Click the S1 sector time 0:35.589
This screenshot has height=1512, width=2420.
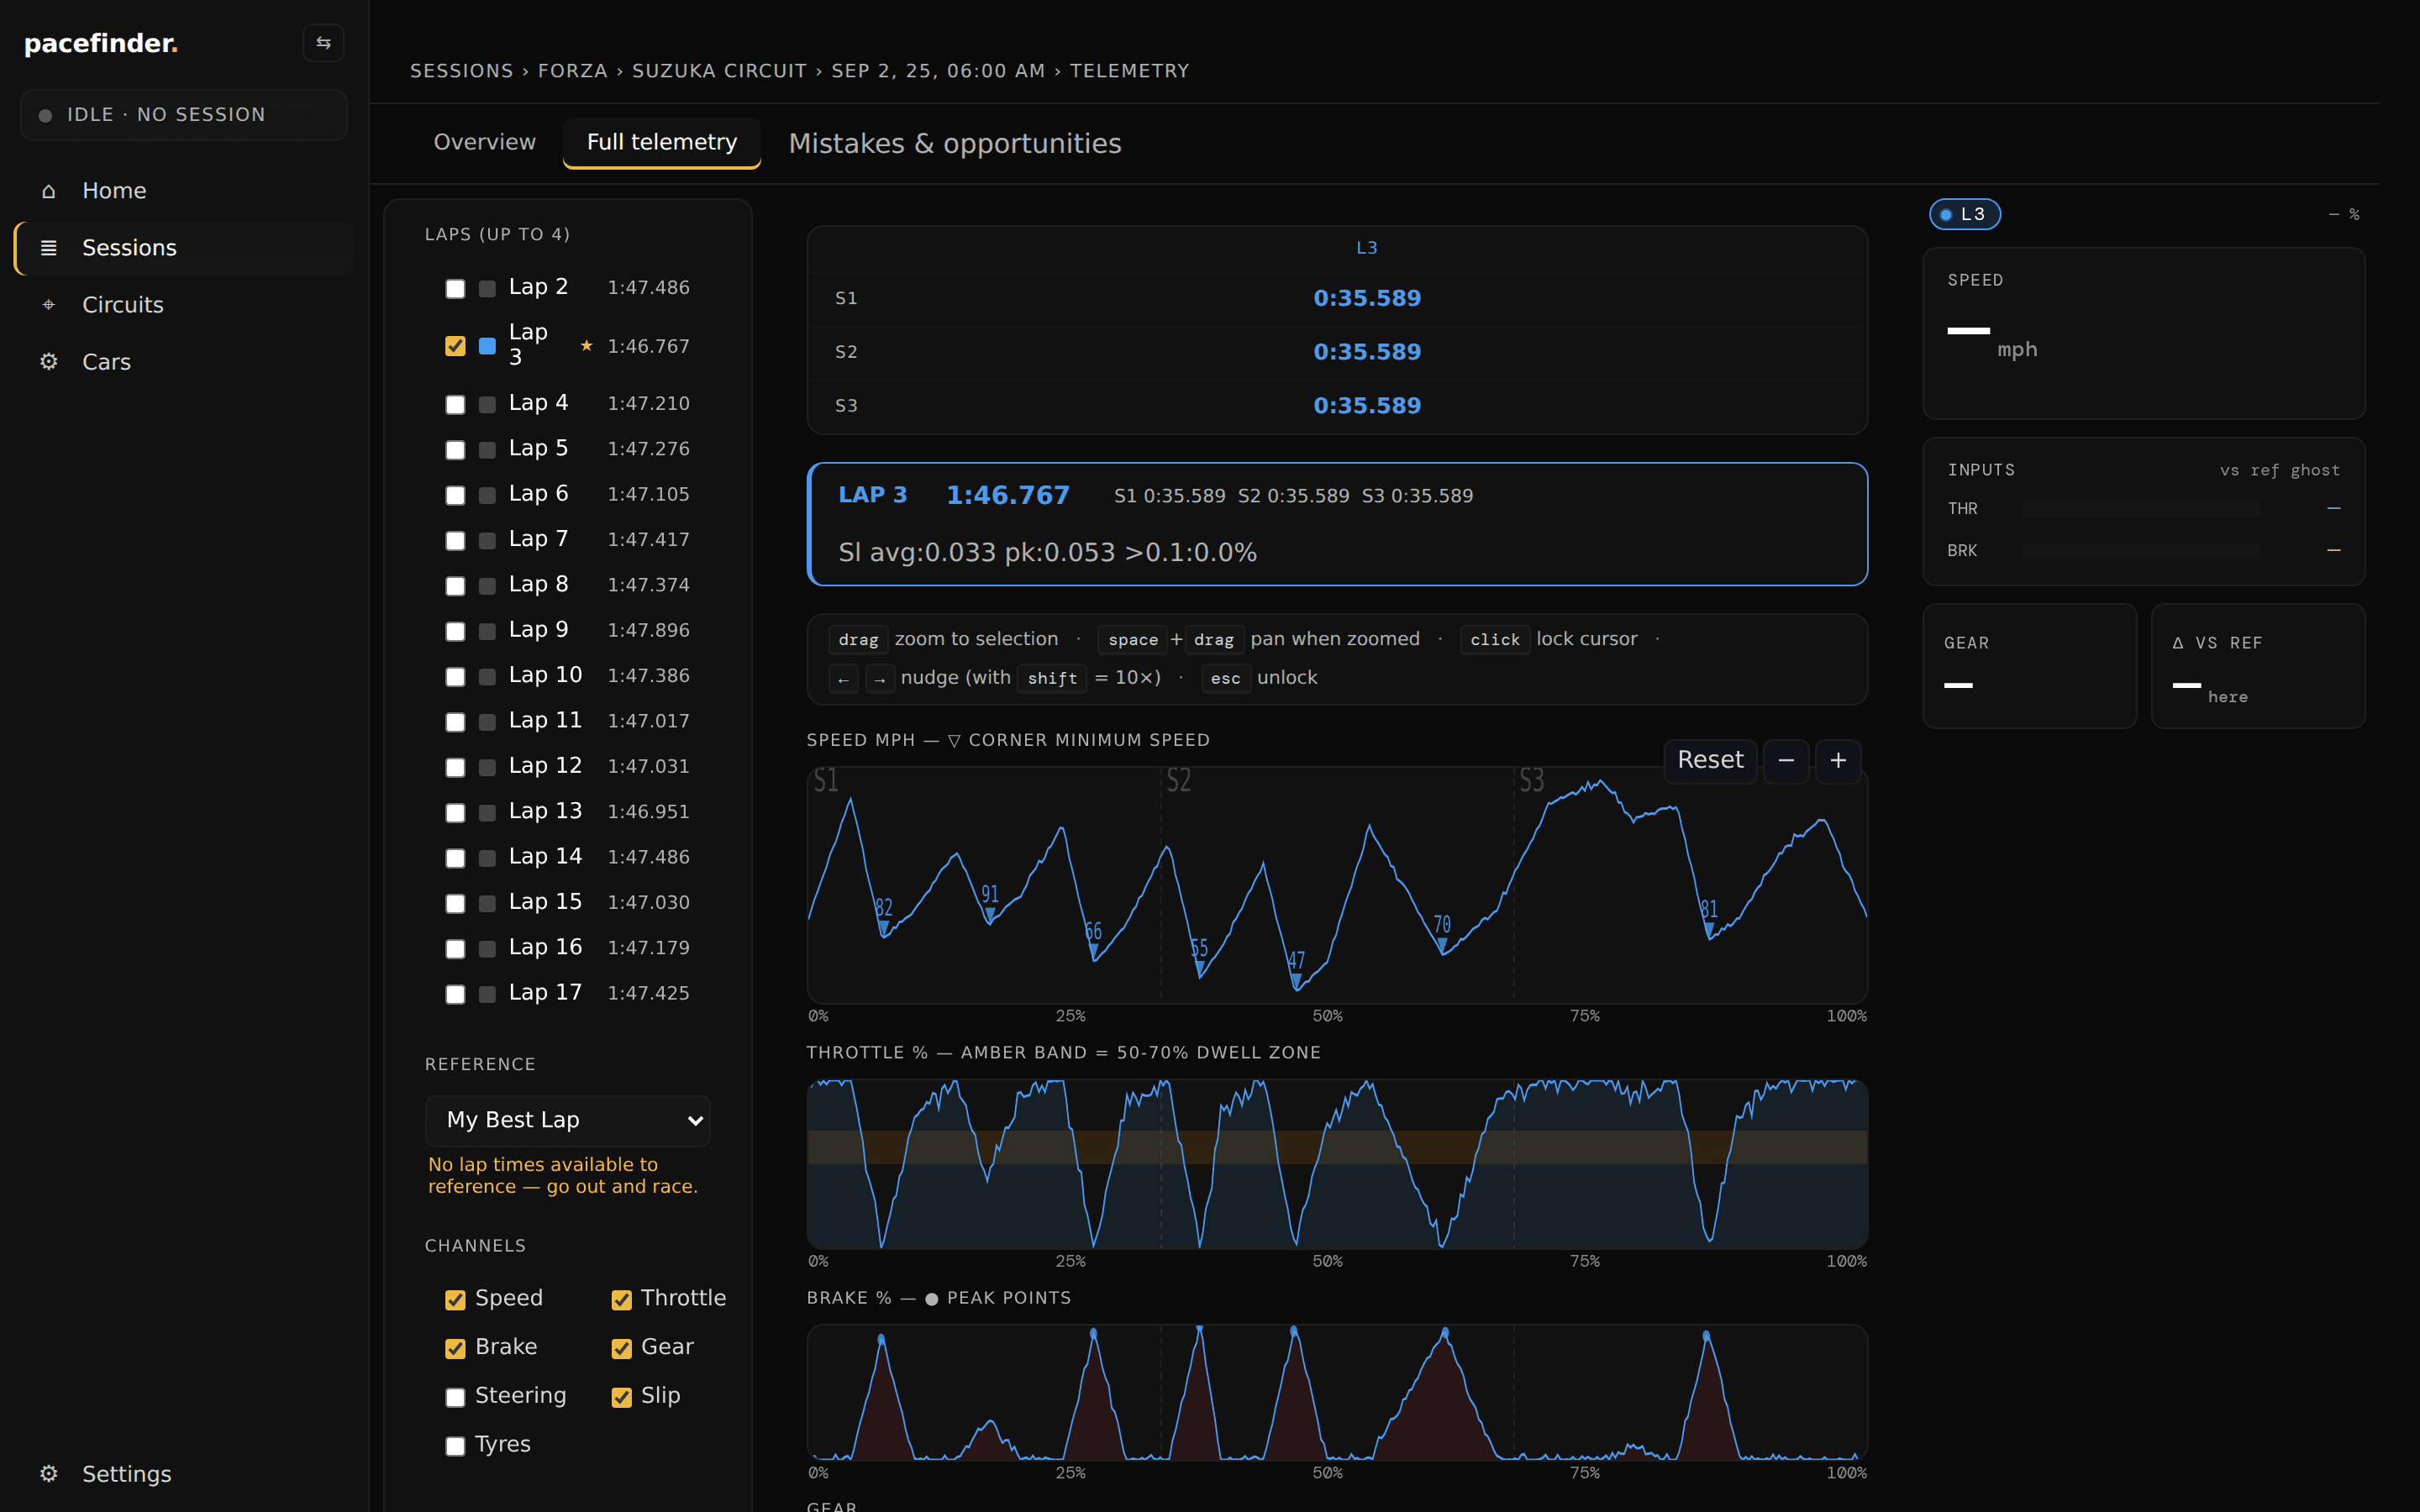[x=1367, y=298]
